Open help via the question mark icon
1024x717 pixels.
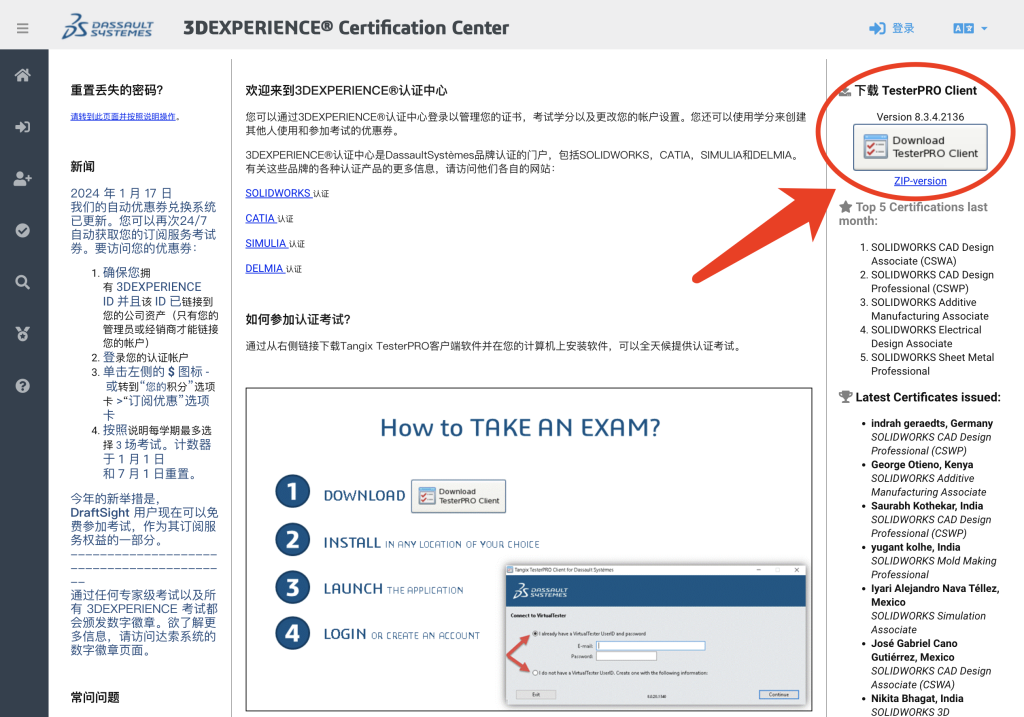coord(23,386)
